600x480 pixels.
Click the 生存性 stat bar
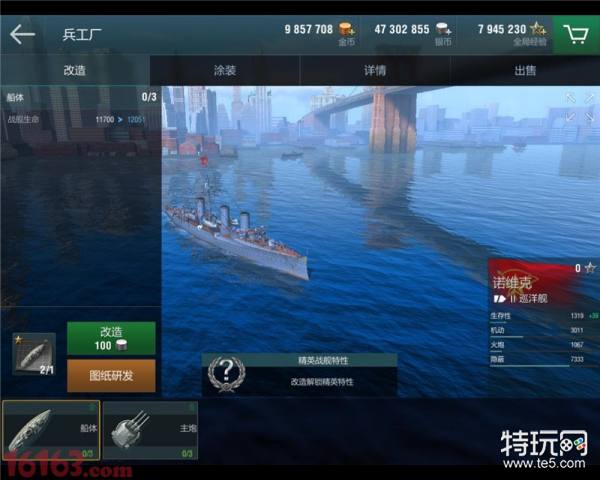tap(543, 317)
